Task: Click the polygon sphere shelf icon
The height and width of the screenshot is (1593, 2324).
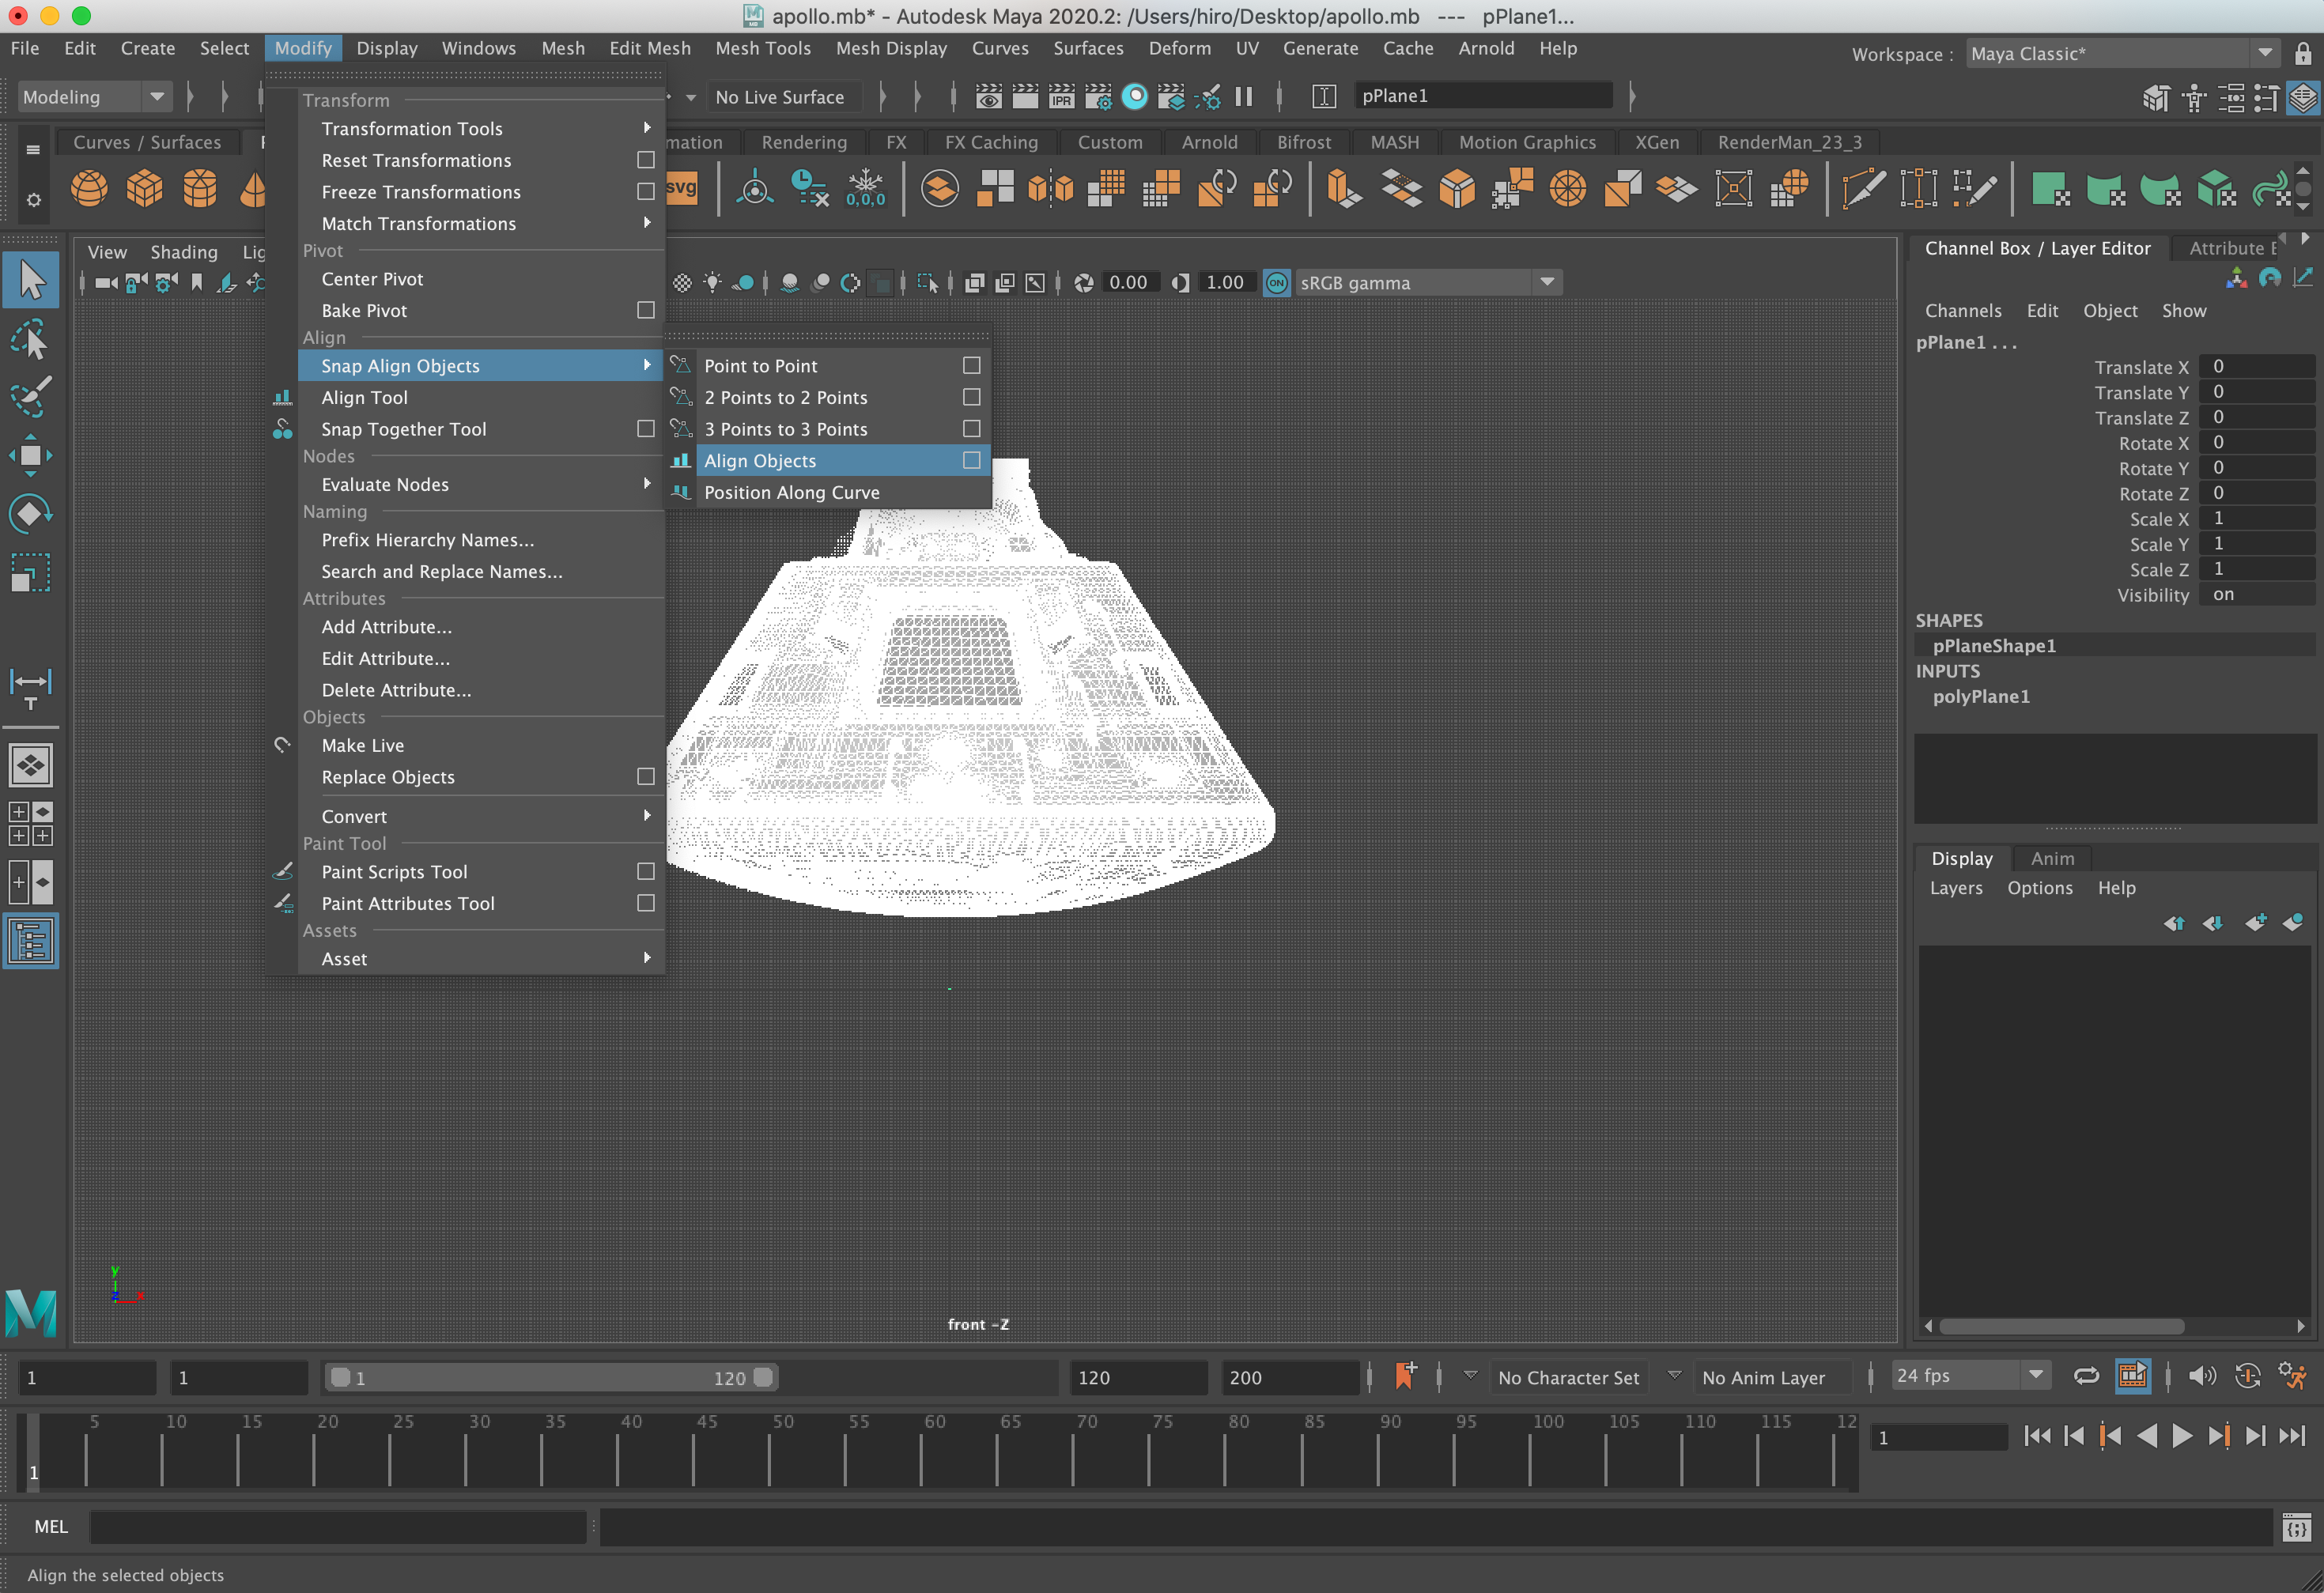Action: [89, 187]
